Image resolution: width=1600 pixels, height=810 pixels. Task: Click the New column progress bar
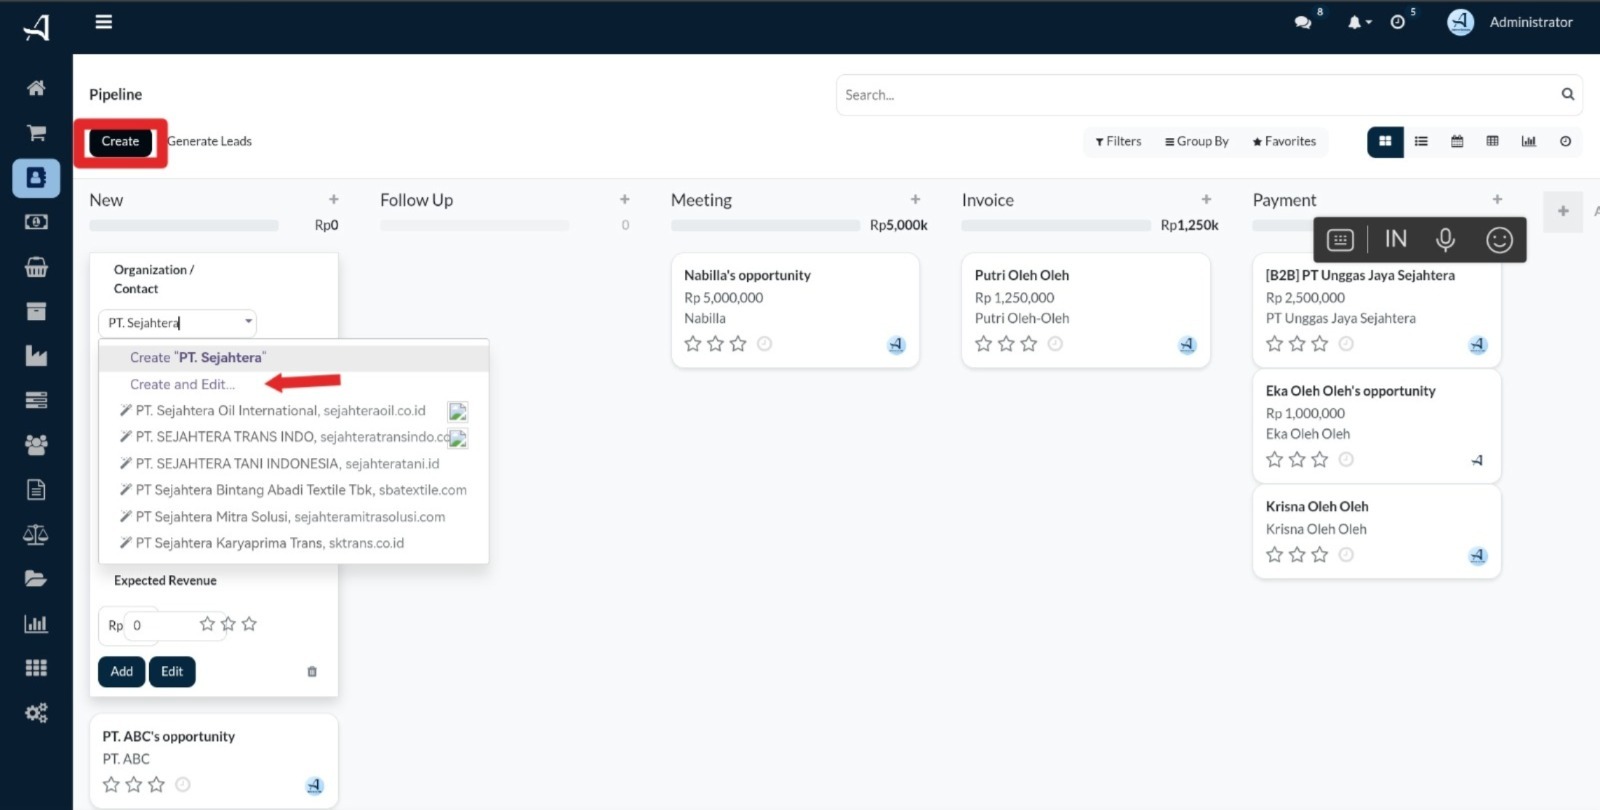[x=184, y=226]
